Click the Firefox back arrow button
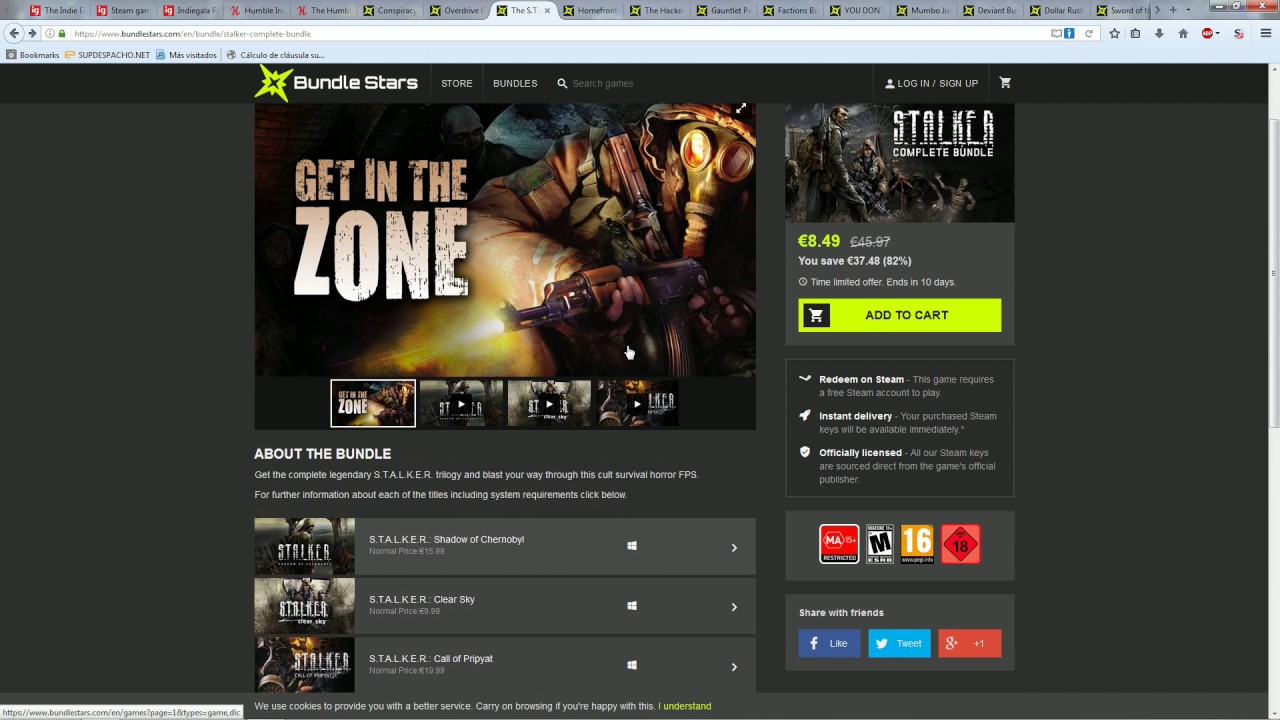Viewport: 1280px width, 720px height. 14,33
